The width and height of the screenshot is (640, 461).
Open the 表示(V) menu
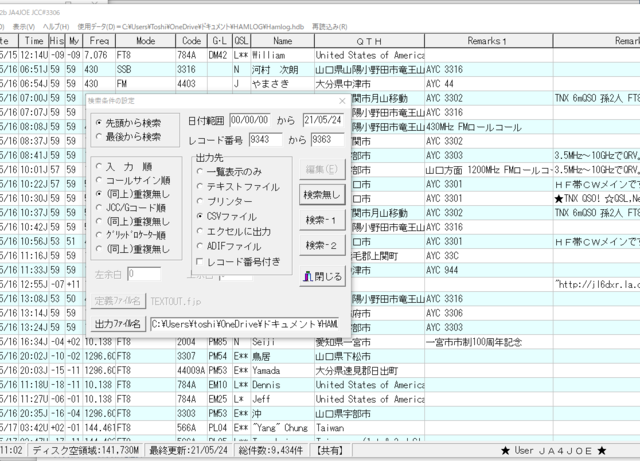[24, 27]
